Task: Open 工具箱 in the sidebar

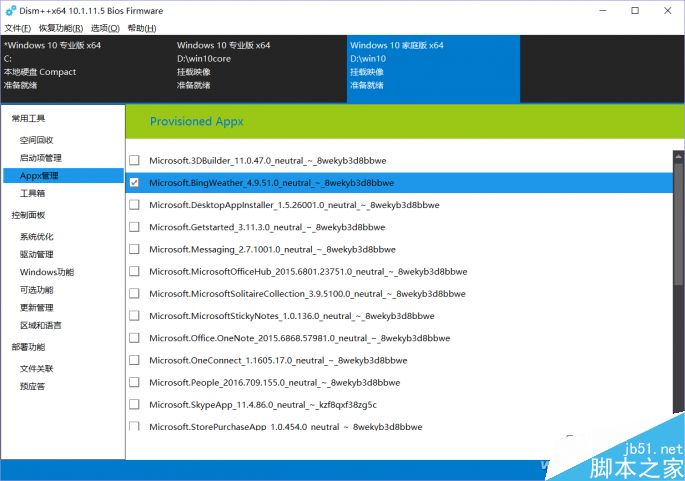Action: click(32, 193)
